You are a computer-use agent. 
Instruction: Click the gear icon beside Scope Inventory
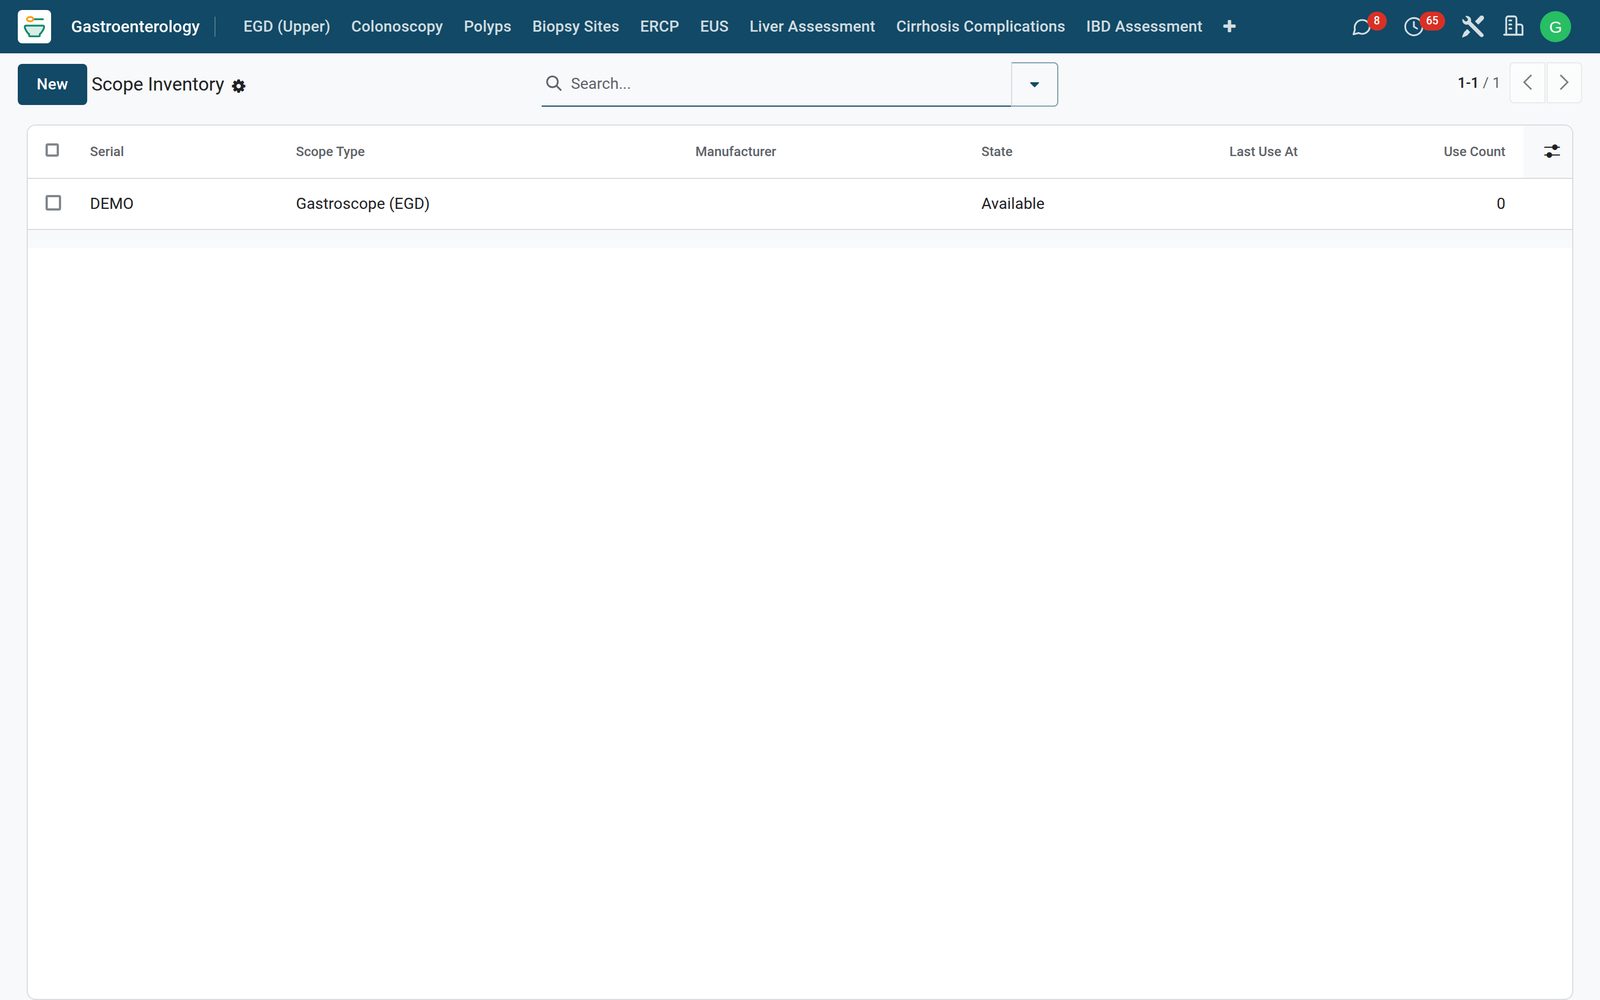pyautogui.click(x=239, y=86)
